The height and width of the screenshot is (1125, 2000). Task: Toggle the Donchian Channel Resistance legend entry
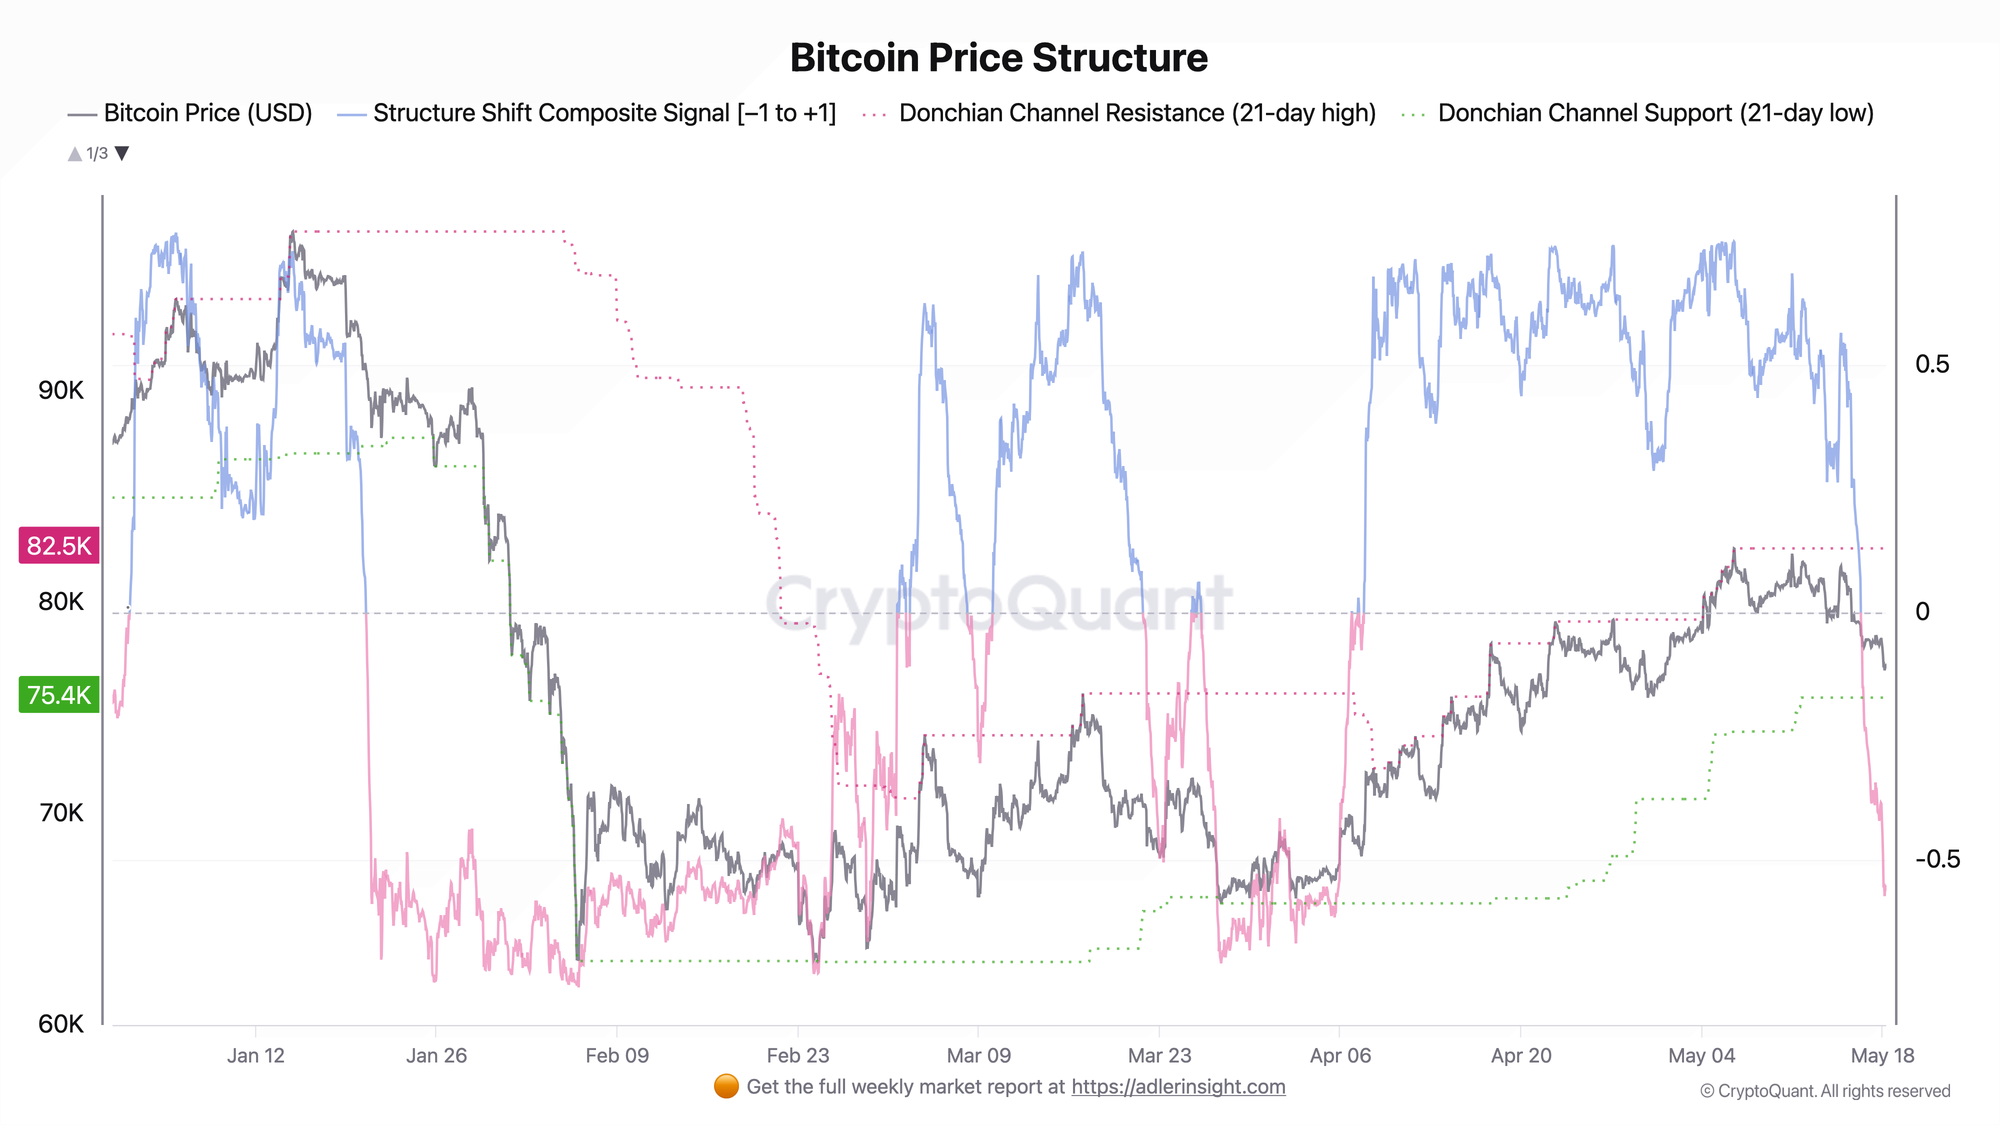point(1119,113)
